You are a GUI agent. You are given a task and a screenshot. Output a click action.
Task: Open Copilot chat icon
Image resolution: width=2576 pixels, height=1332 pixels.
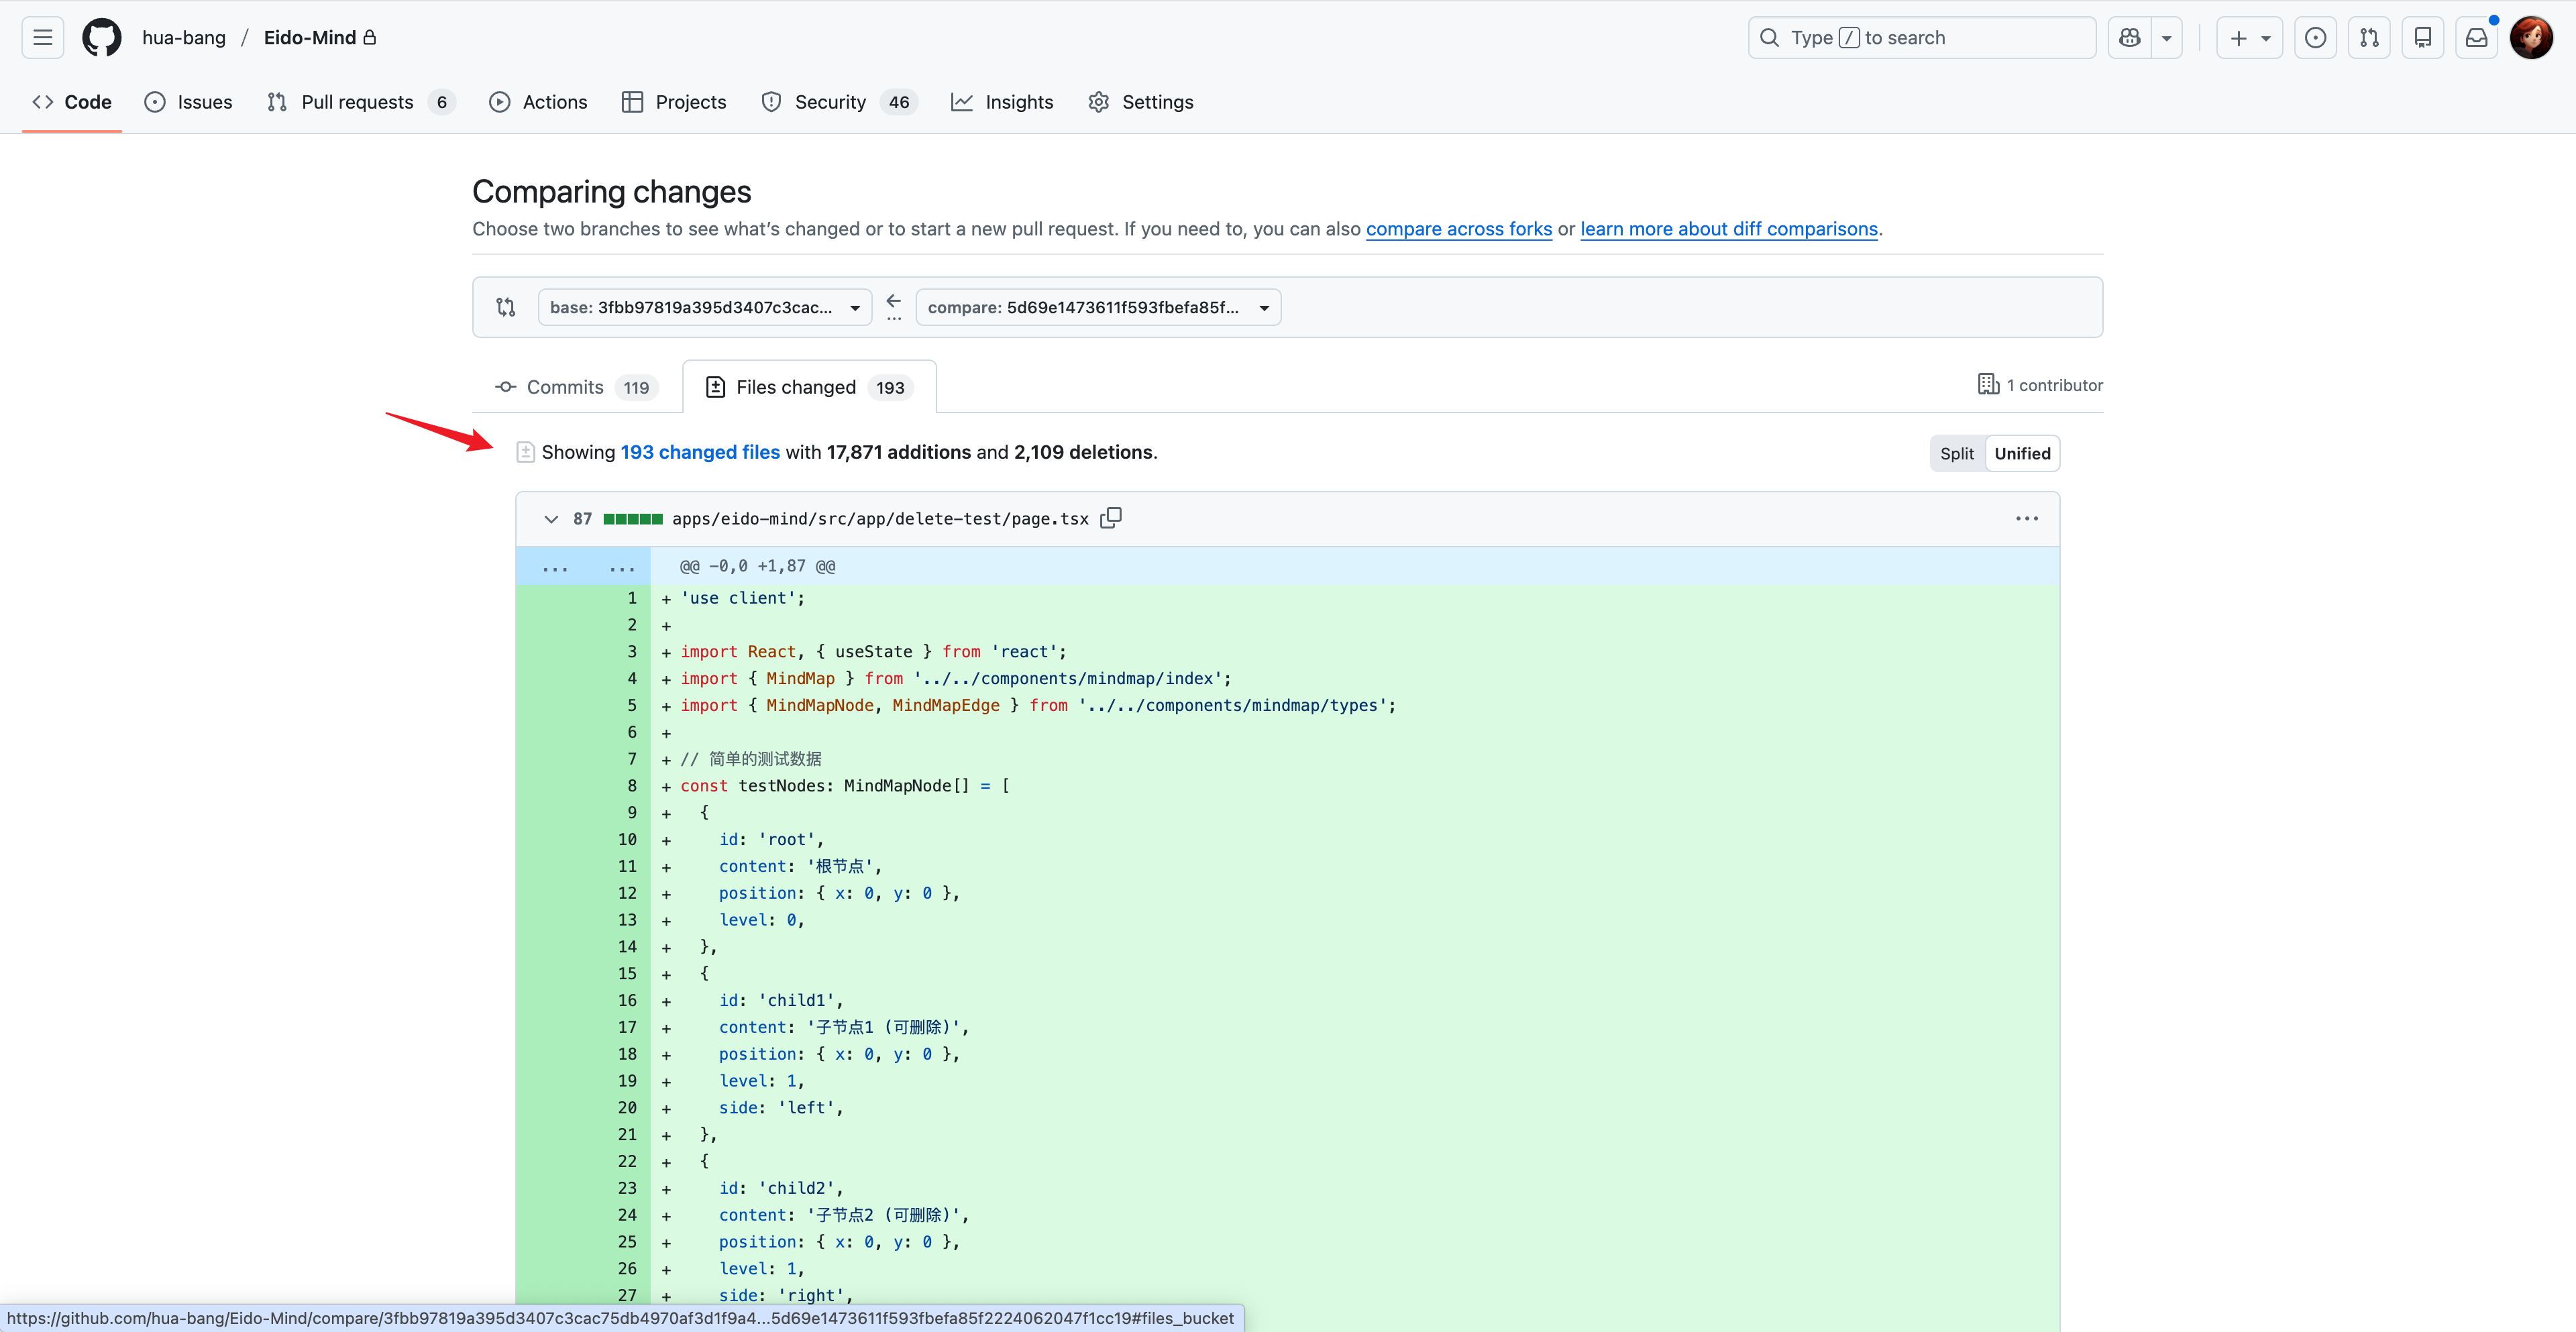(2130, 38)
